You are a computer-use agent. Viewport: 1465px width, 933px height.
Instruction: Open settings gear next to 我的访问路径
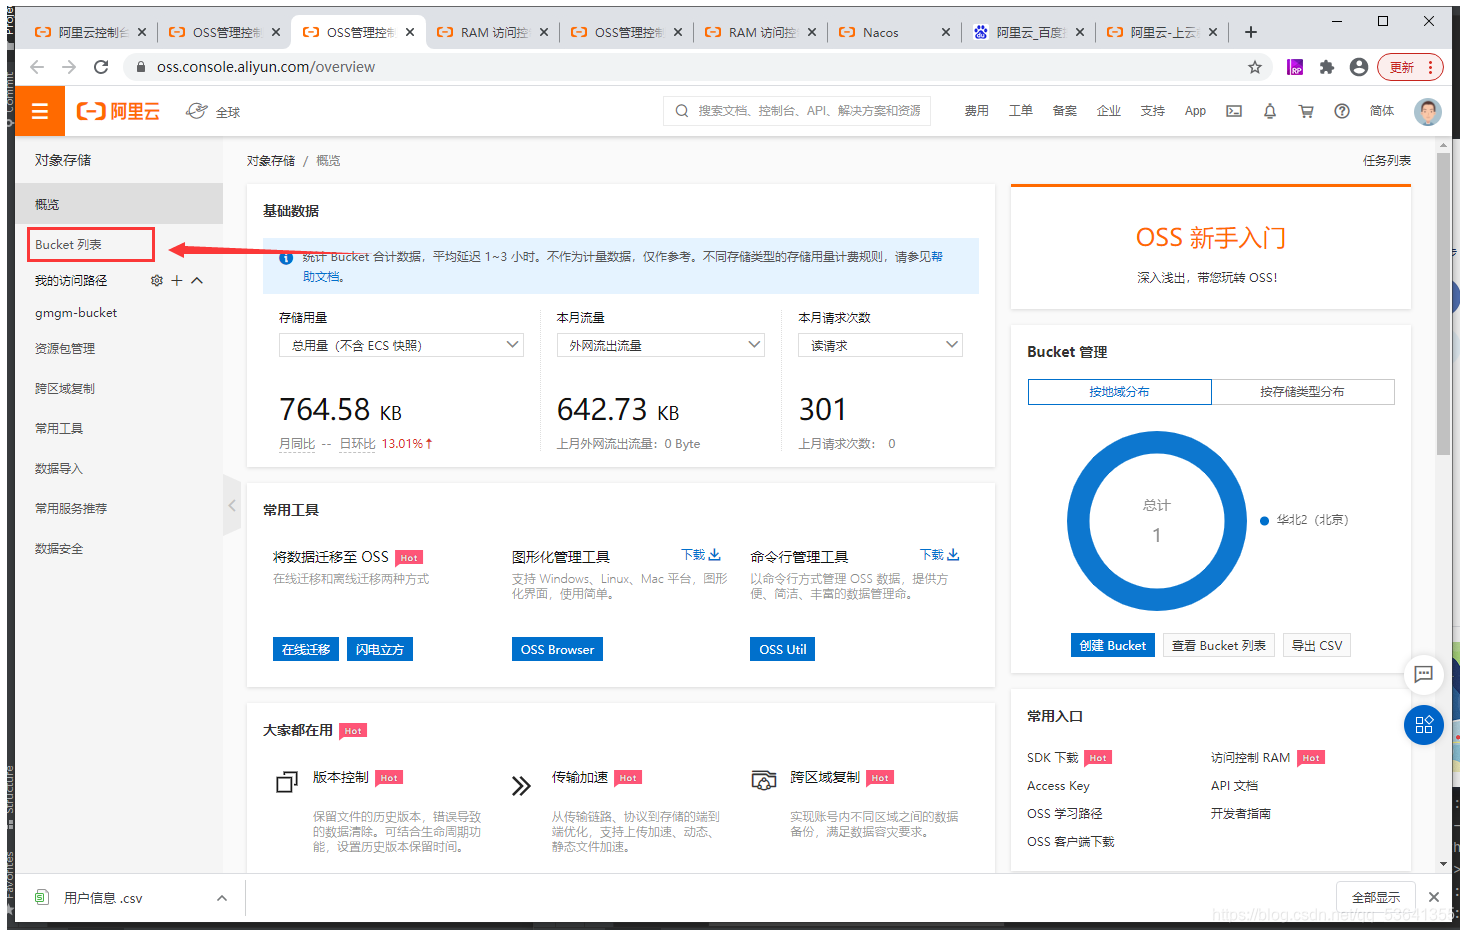156,281
